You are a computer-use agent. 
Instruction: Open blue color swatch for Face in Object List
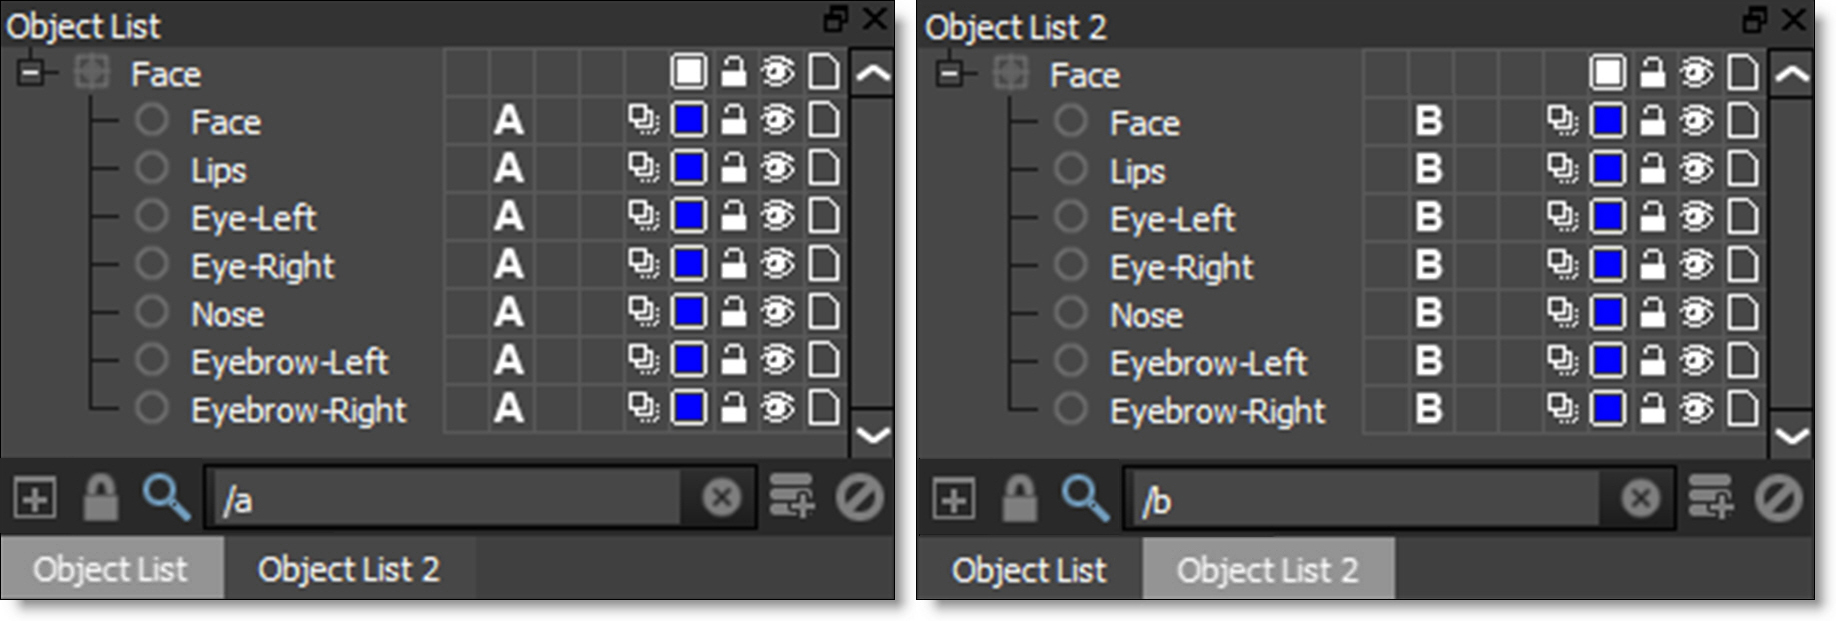[689, 121]
